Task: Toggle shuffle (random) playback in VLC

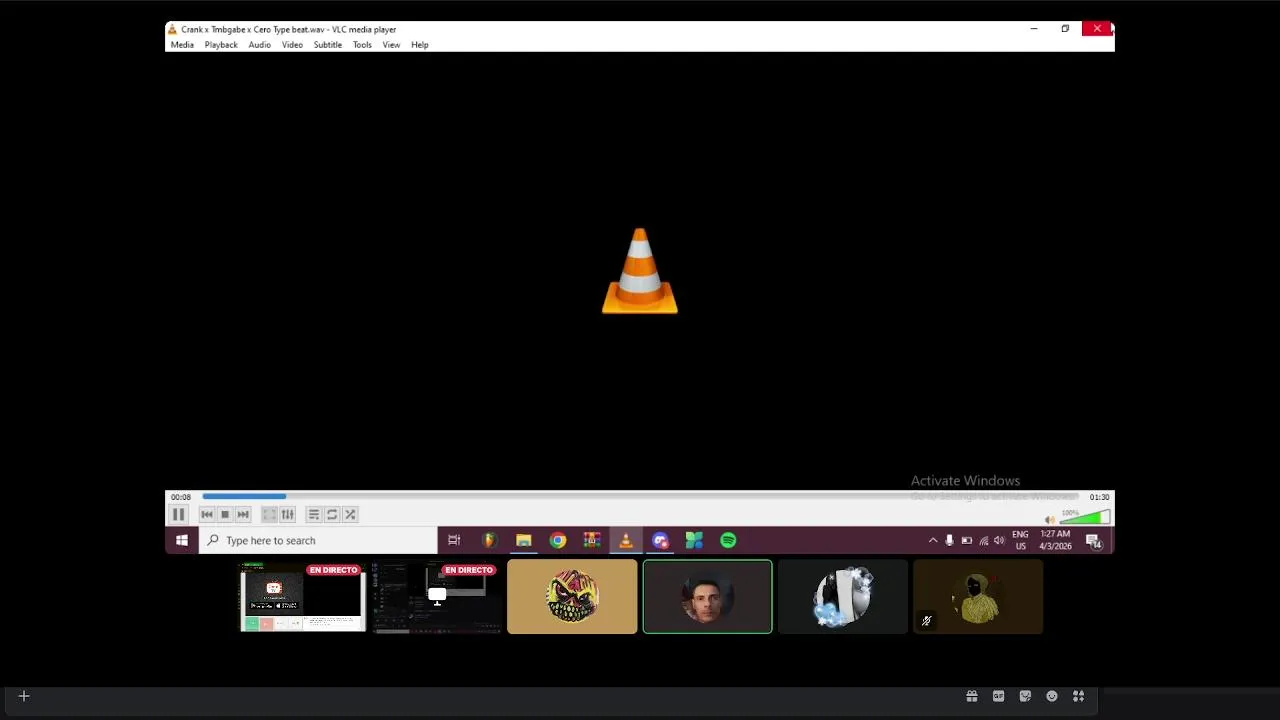Action: [x=350, y=514]
